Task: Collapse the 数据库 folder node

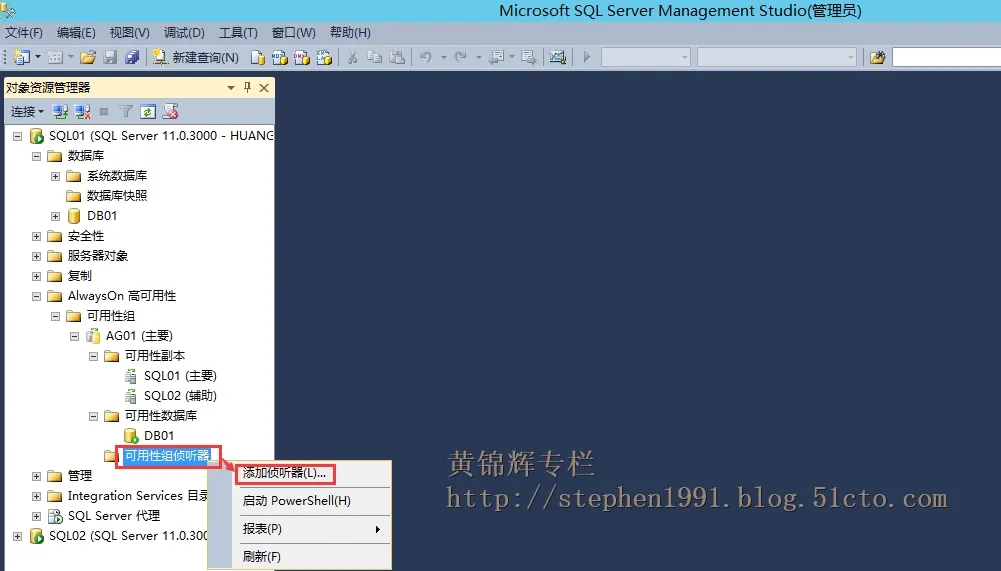Action: [x=36, y=156]
